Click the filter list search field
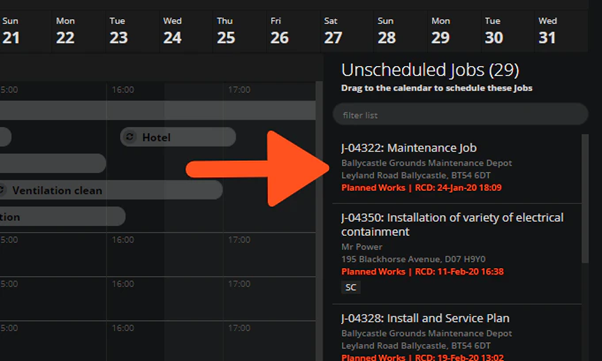This screenshot has height=361, width=602. coord(460,114)
